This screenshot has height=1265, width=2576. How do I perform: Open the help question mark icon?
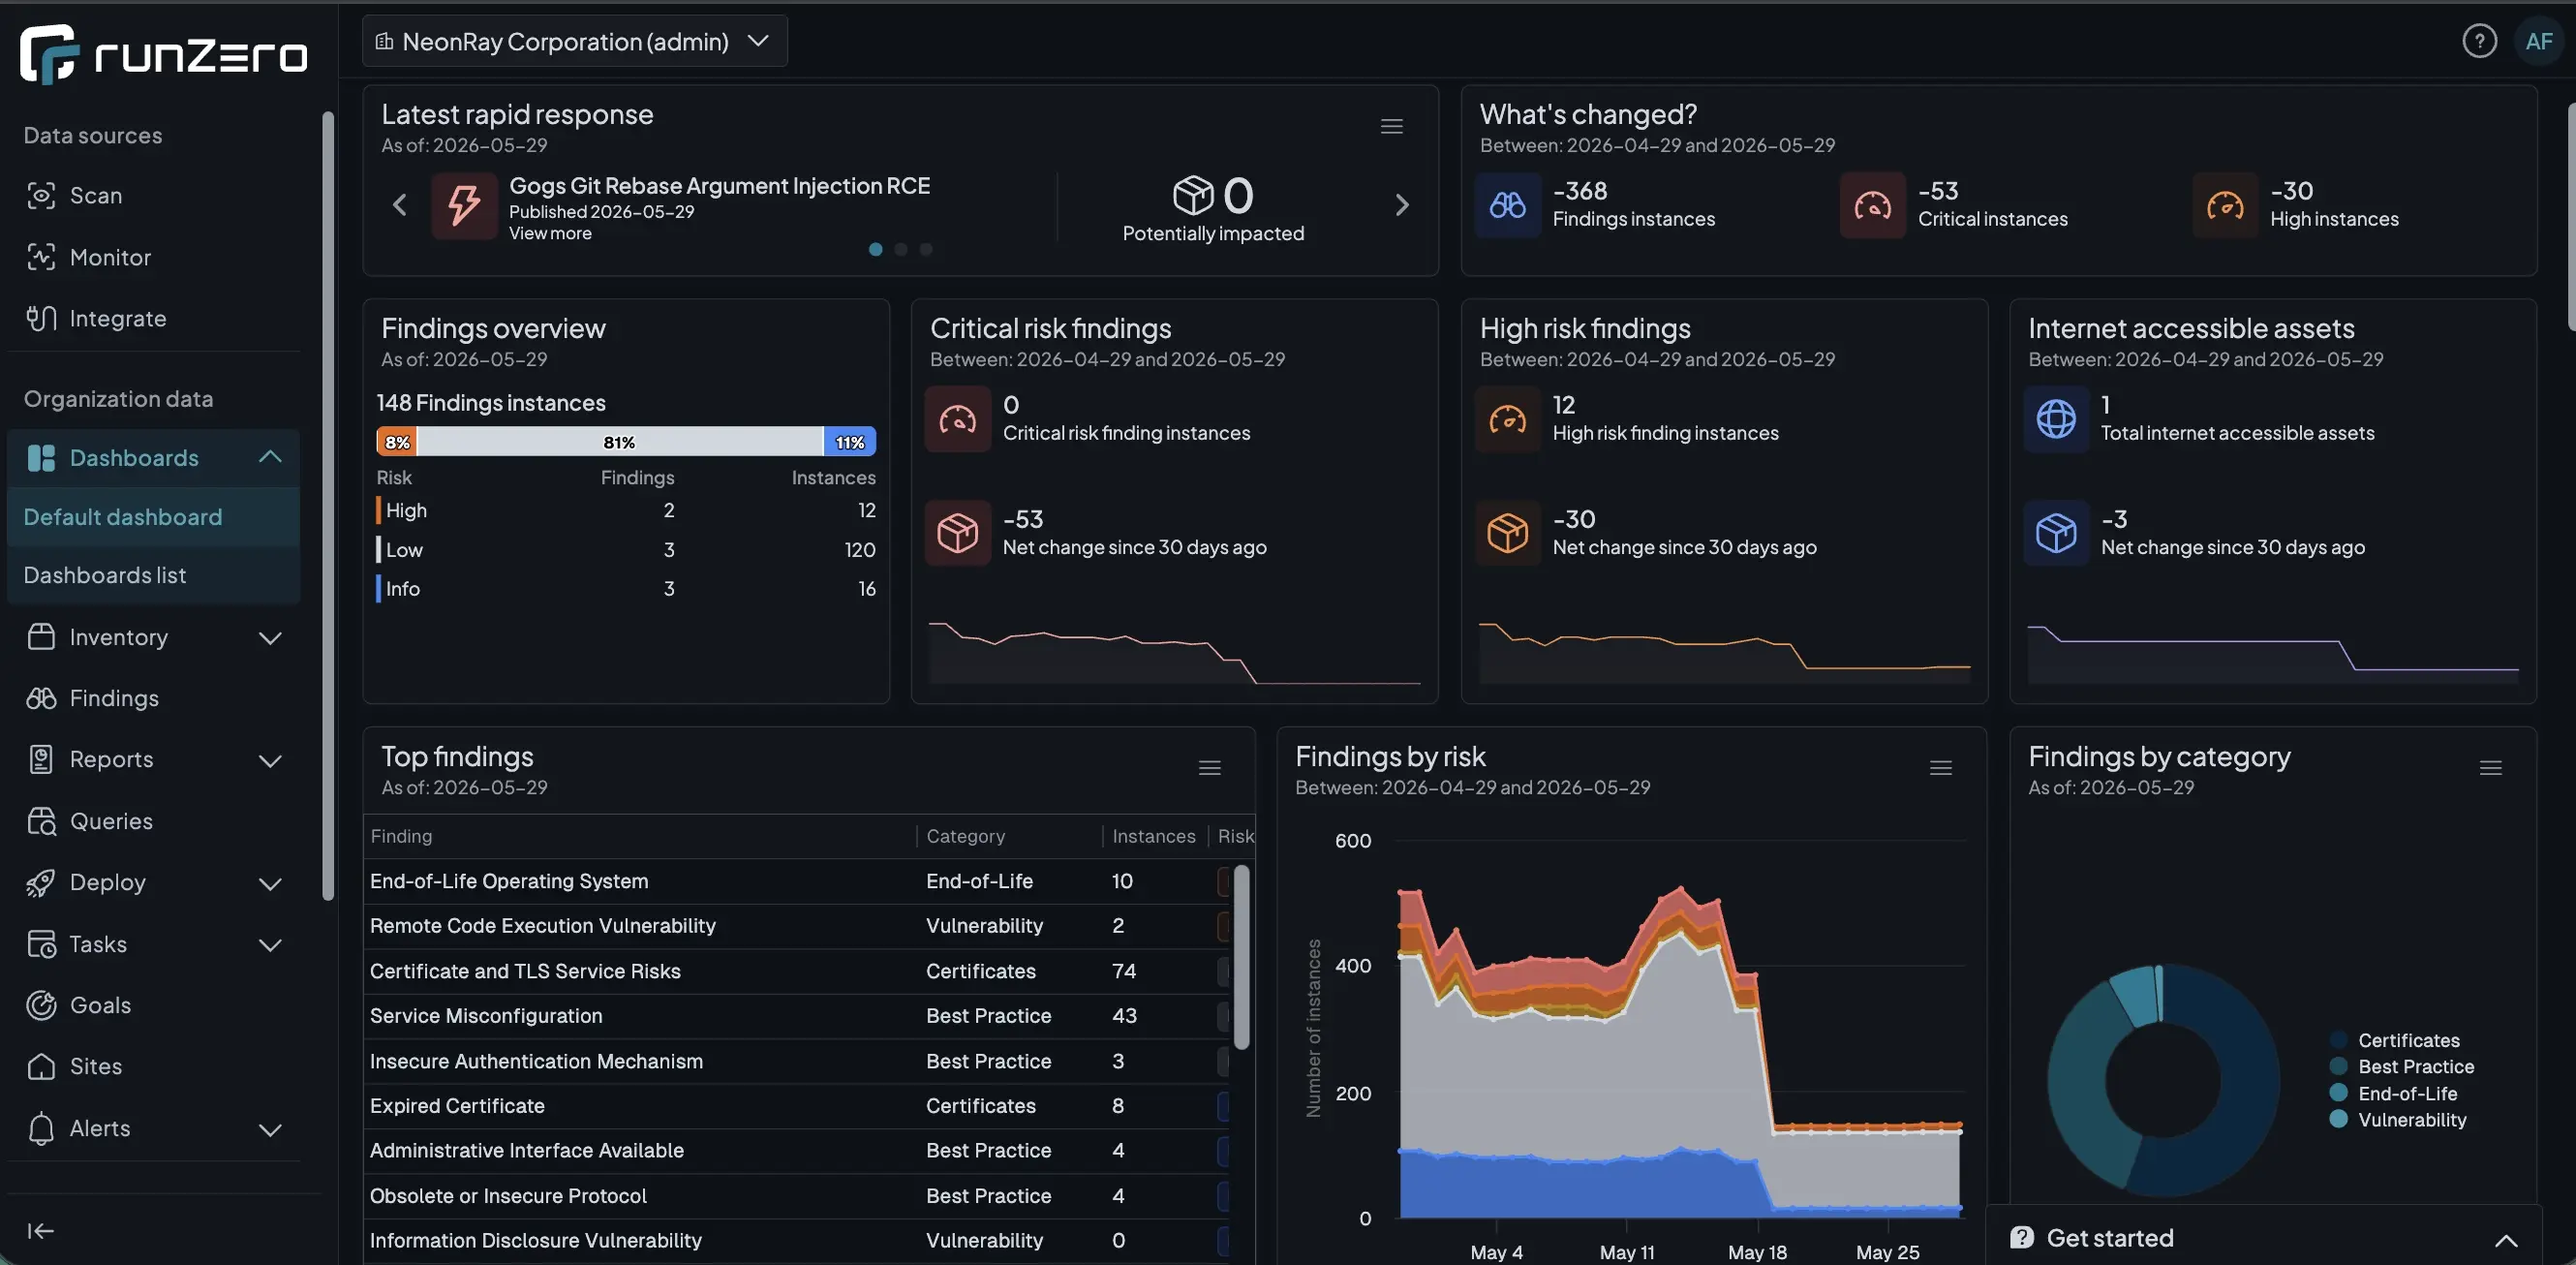coord(2479,41)
